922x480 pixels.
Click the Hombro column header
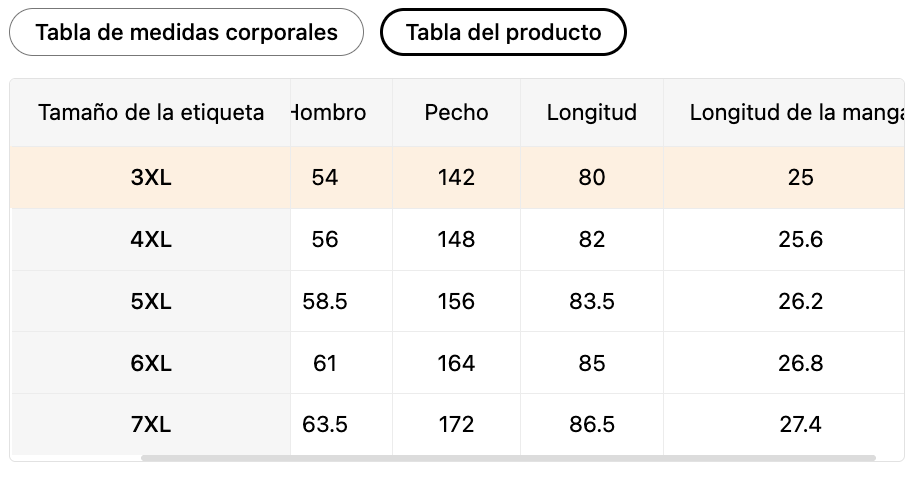tap(329, 112)
